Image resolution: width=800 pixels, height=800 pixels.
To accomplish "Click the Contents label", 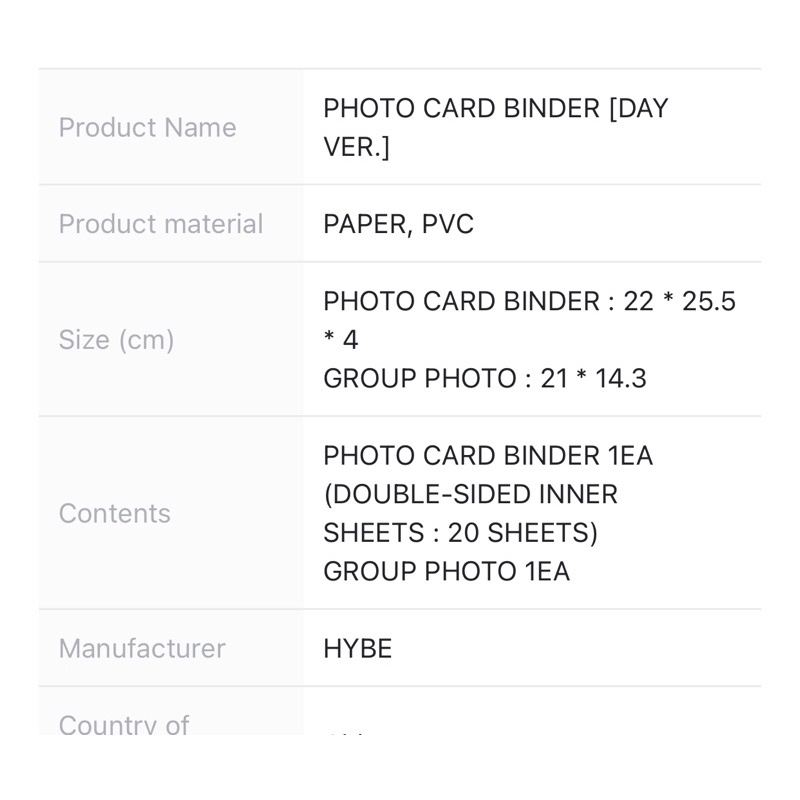I will [x=114, y=513].
